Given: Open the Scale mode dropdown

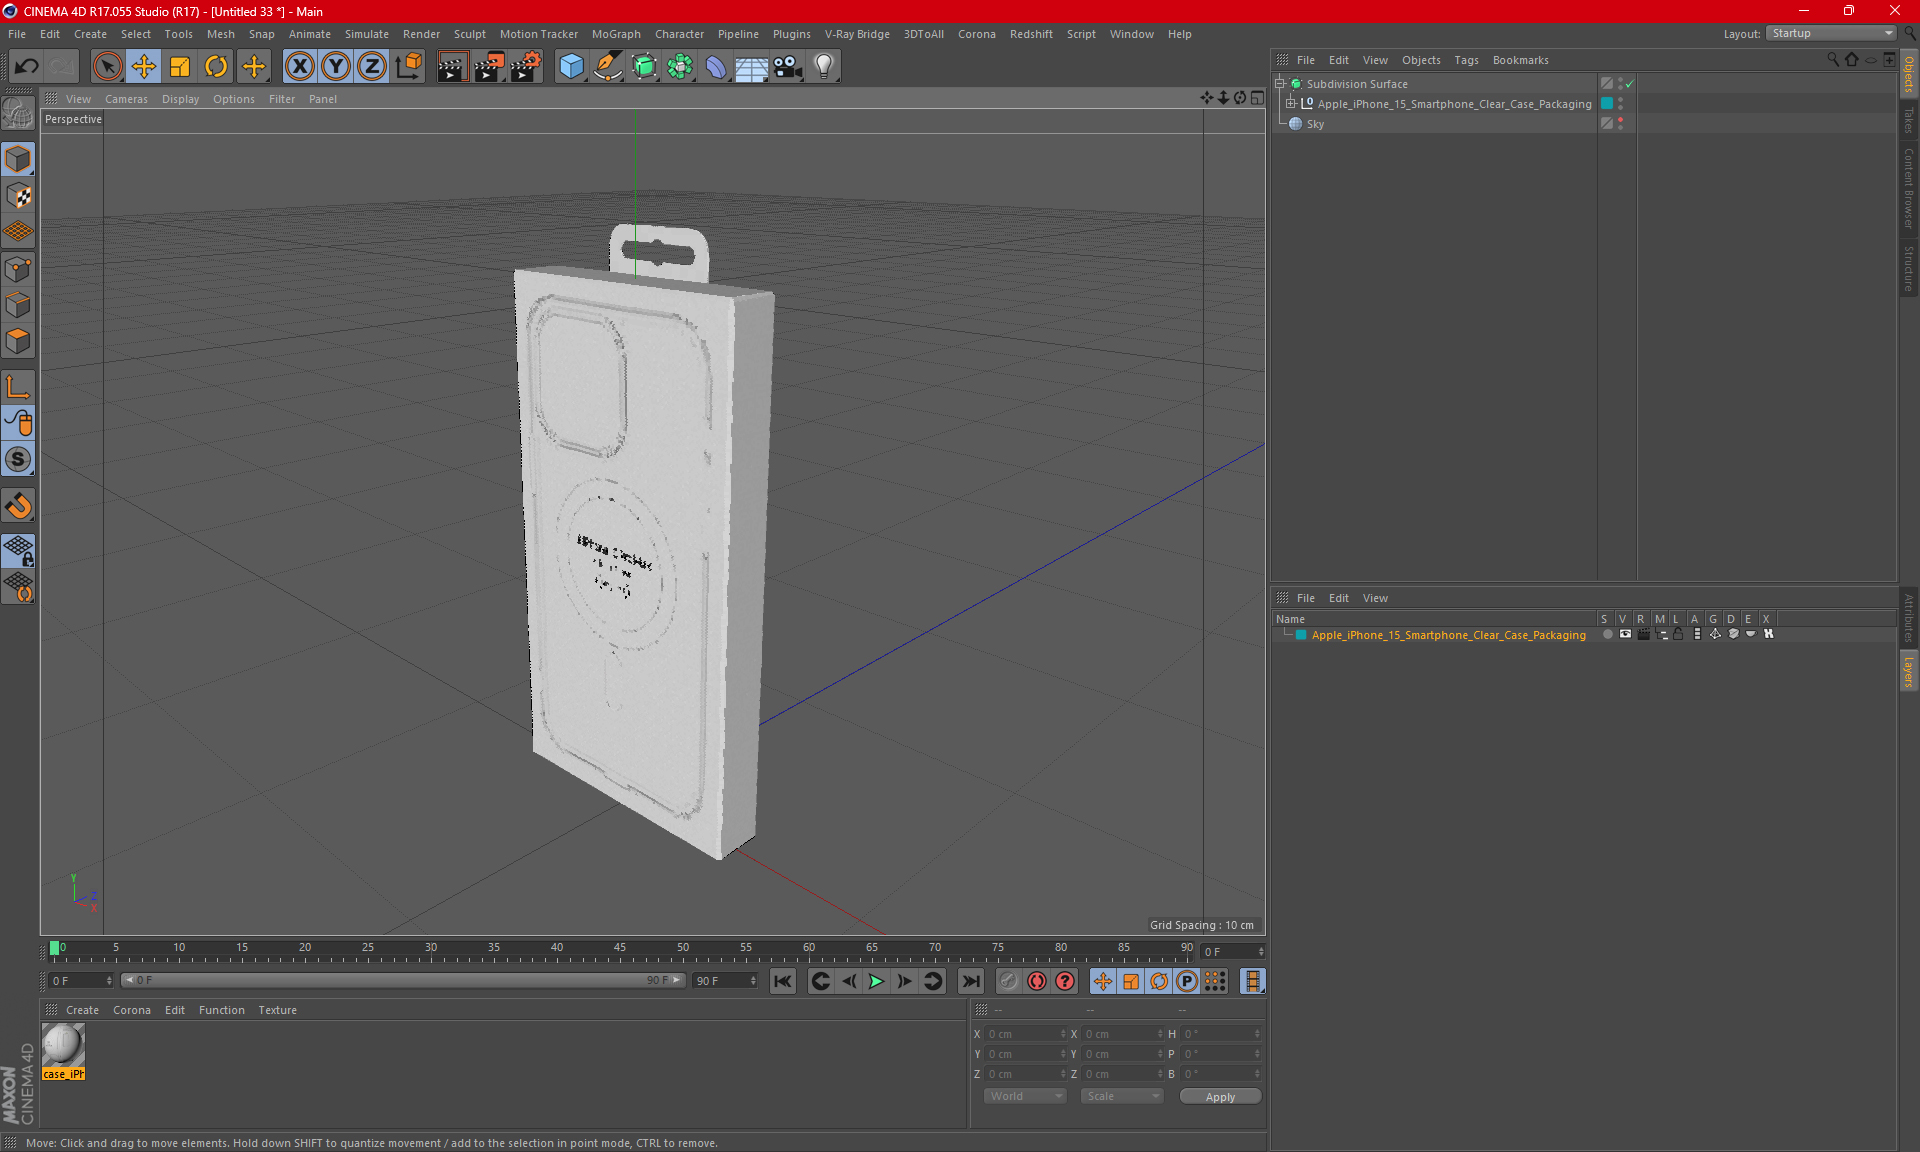Looking at the screenshot, I should (1122, 1096).
